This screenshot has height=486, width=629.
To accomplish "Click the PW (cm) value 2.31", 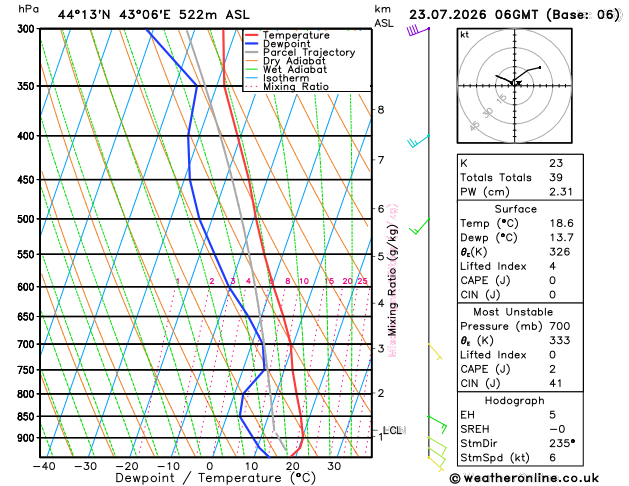I will click(x=561, y=192).
